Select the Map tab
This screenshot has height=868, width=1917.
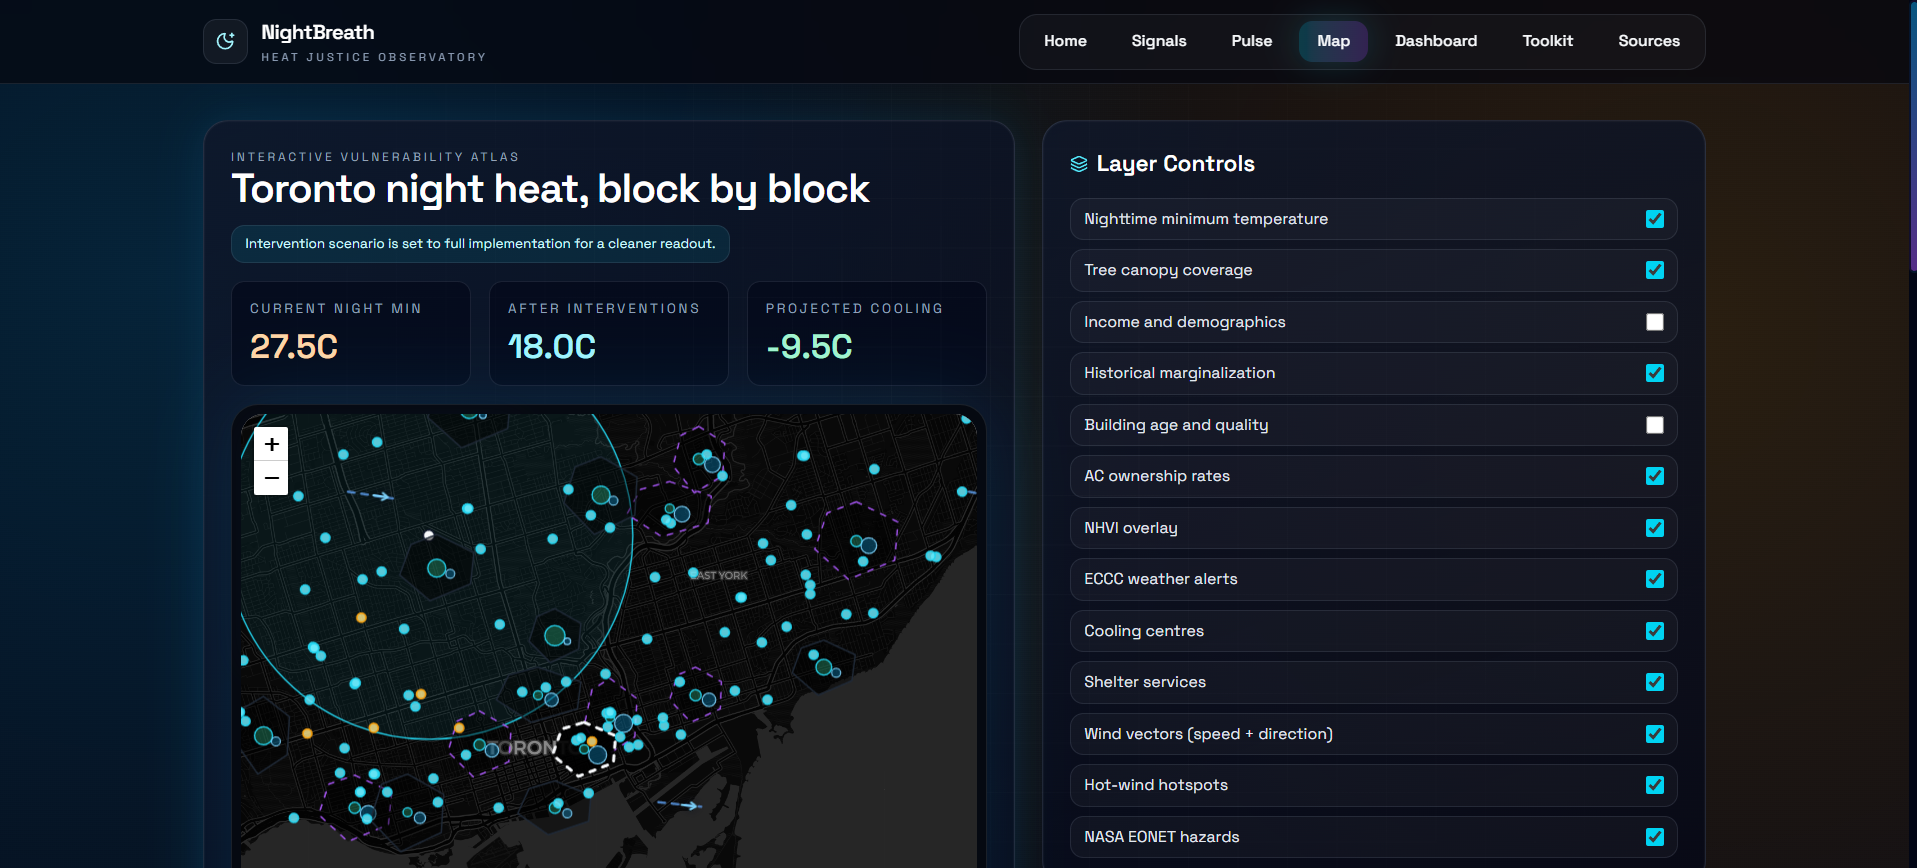(x=1333, y=41)
